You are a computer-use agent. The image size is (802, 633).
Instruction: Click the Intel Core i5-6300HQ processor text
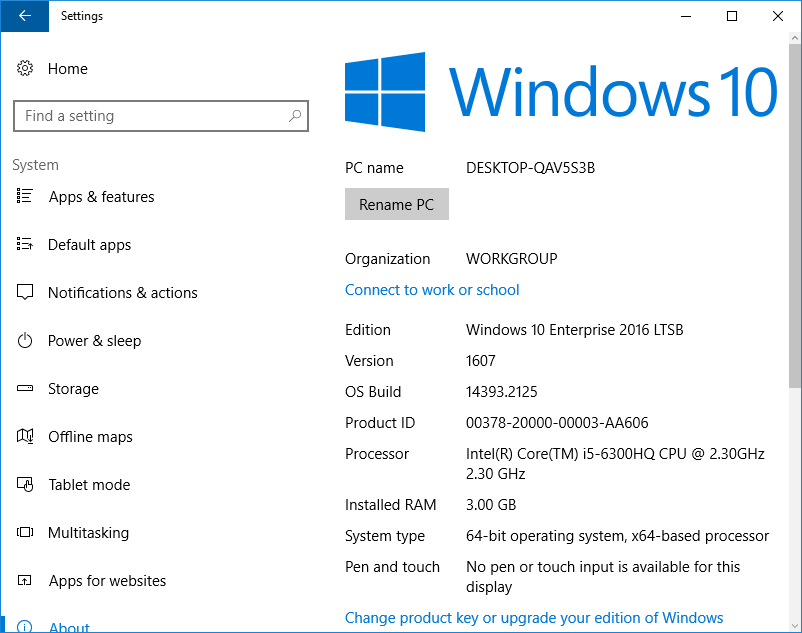coord(615,464)
